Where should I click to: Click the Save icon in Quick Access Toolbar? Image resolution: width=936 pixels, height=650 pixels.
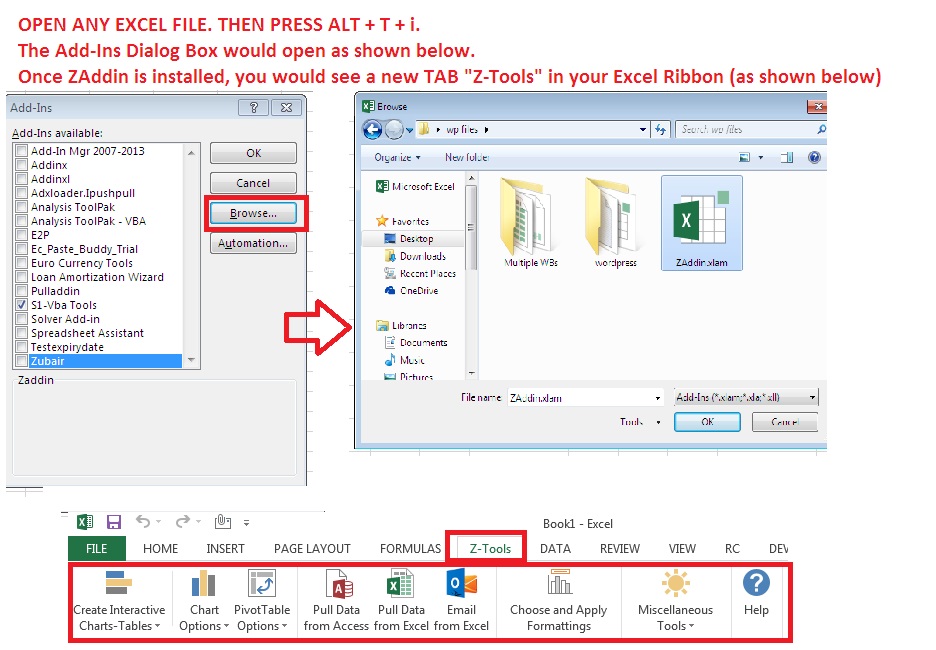113,522
